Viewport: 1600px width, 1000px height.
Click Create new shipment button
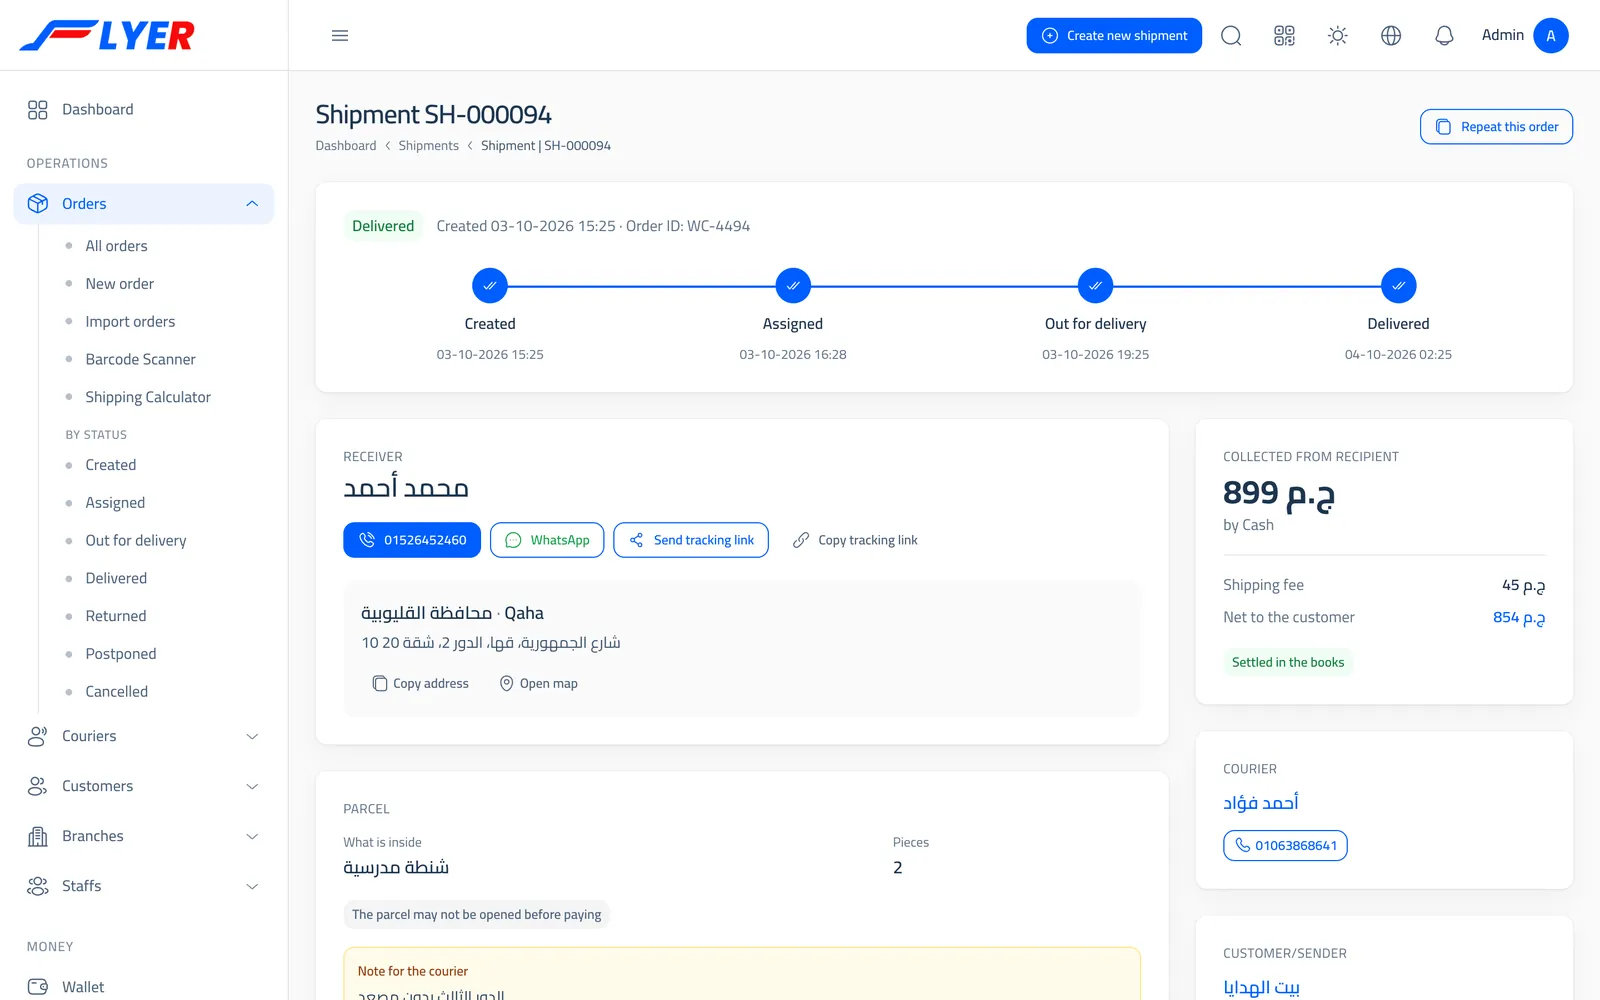pyautogui.click(x=1114, y=36)
